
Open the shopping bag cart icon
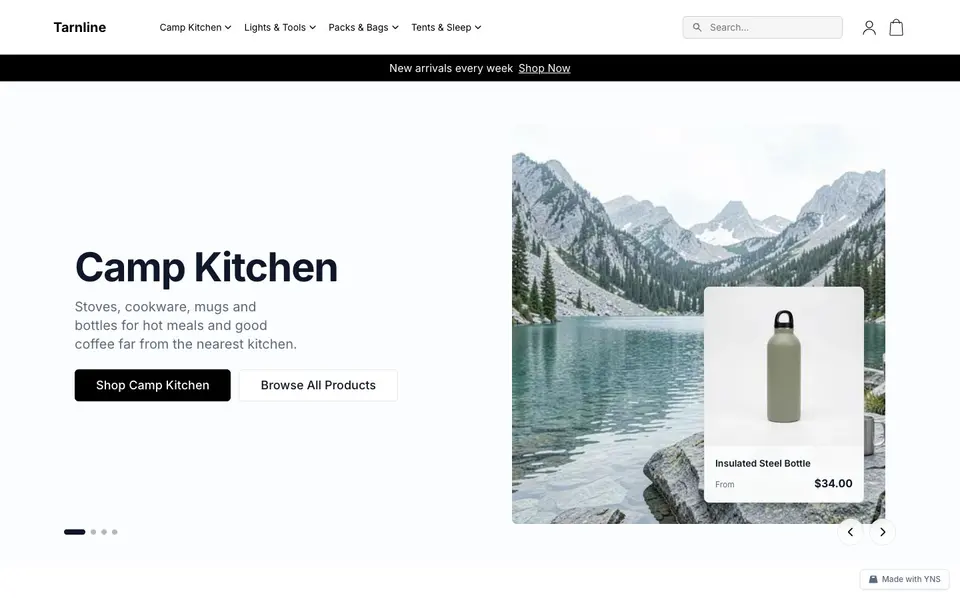(896, 28)
